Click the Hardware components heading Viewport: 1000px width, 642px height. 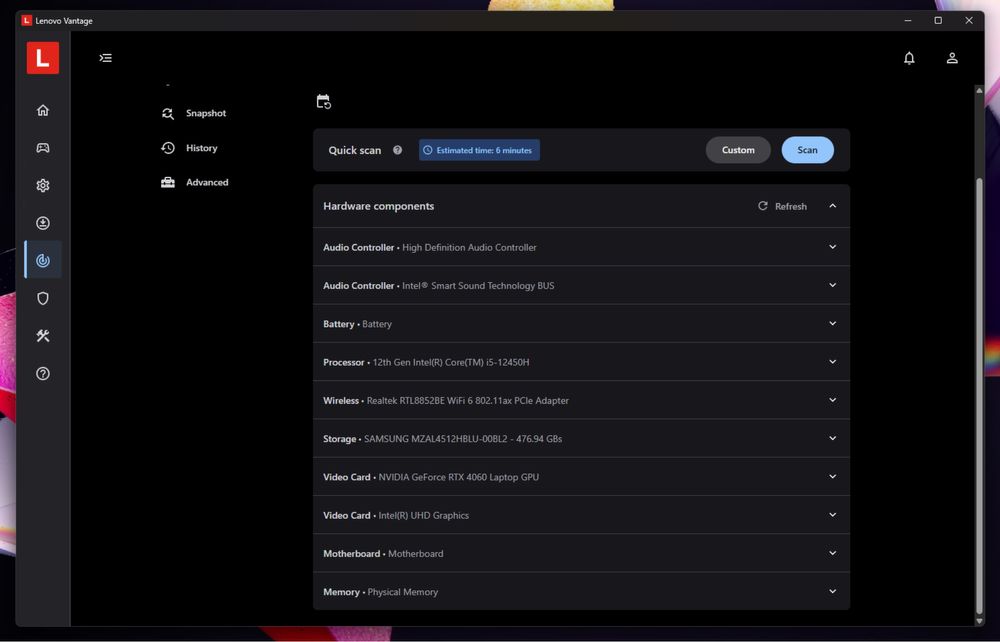tap(379, 206)
